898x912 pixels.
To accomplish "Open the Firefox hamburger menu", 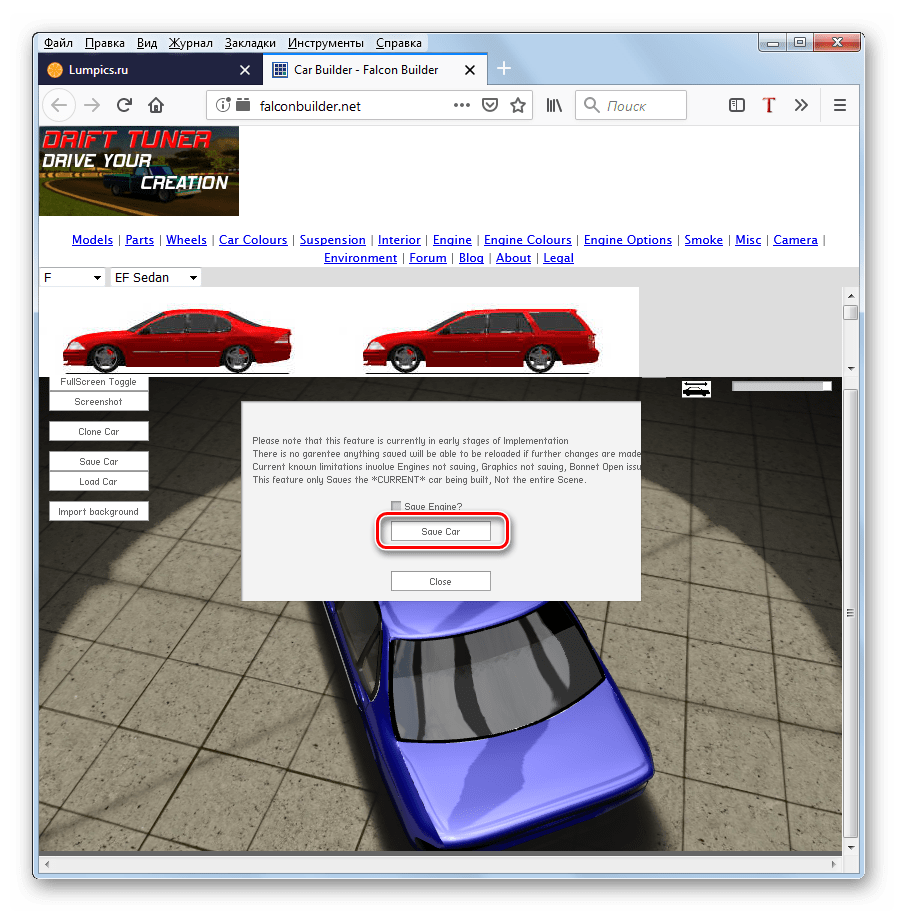I will pos(839,105).
